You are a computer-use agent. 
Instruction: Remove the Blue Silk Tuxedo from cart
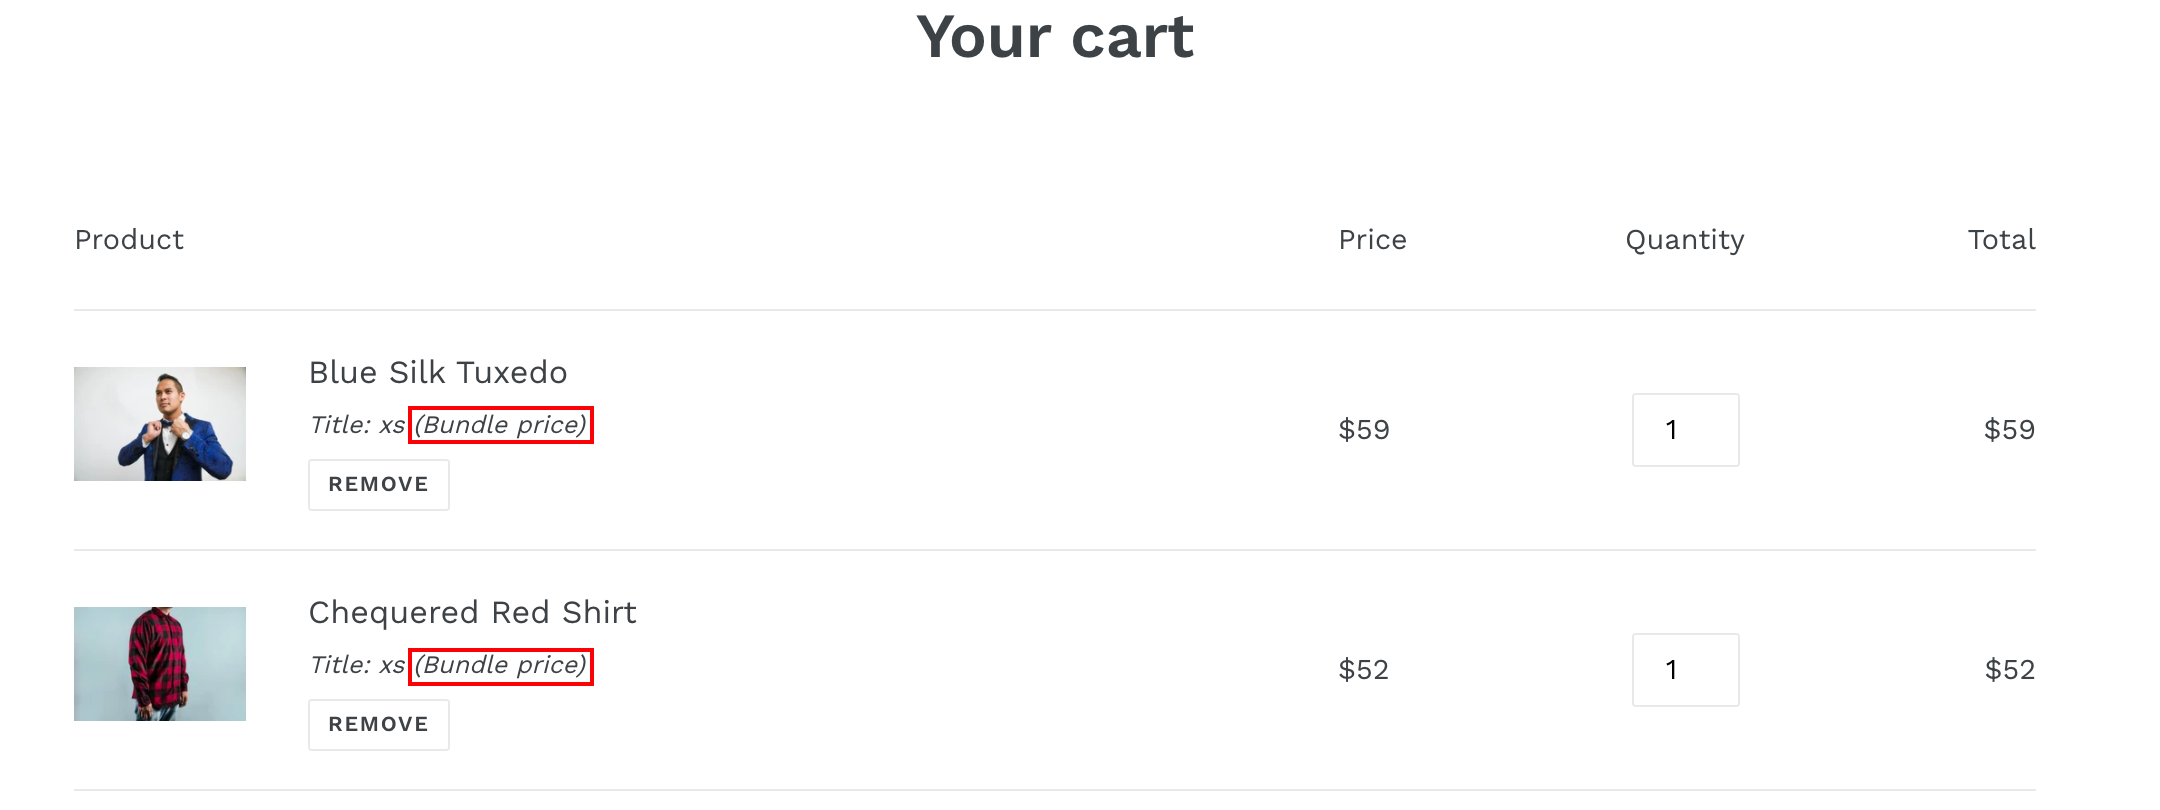pos(378,485)
